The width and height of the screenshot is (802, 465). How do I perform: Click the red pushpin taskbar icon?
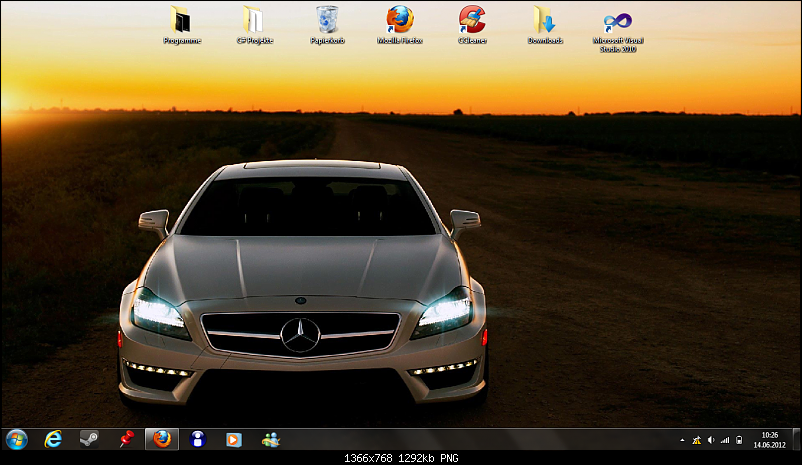[x=126, y=439]
